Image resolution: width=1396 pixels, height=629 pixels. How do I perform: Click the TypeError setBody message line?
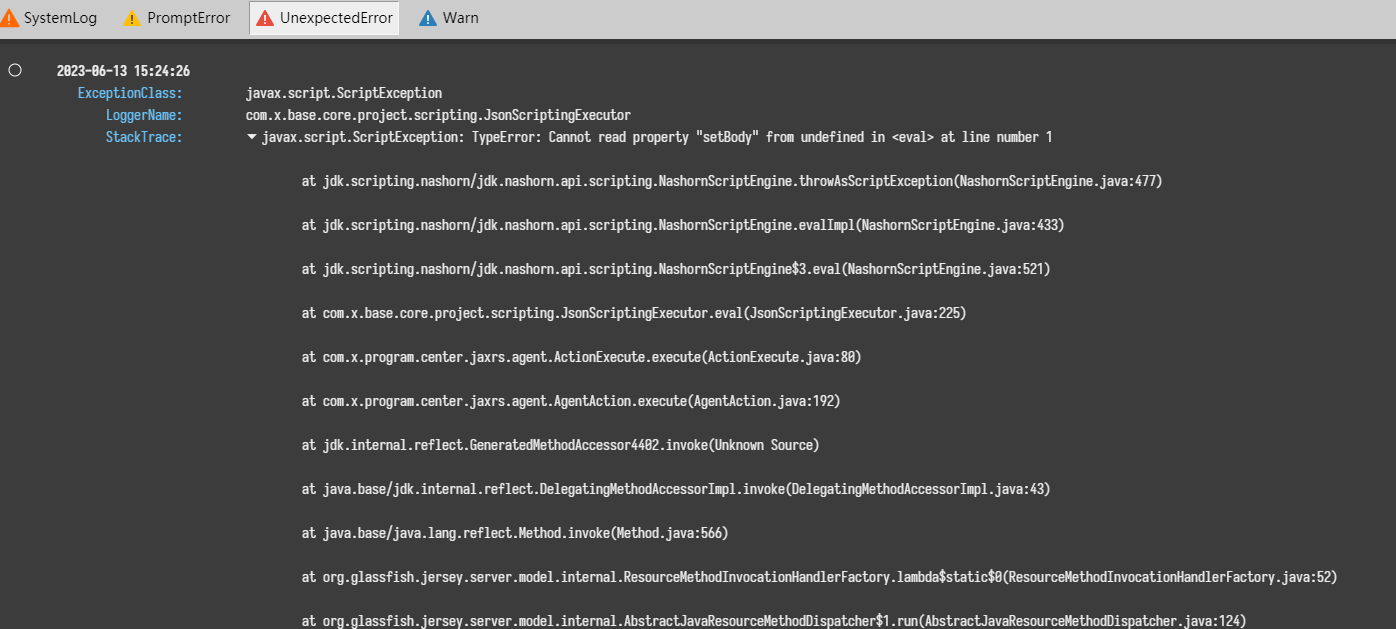tap(656, 137)
